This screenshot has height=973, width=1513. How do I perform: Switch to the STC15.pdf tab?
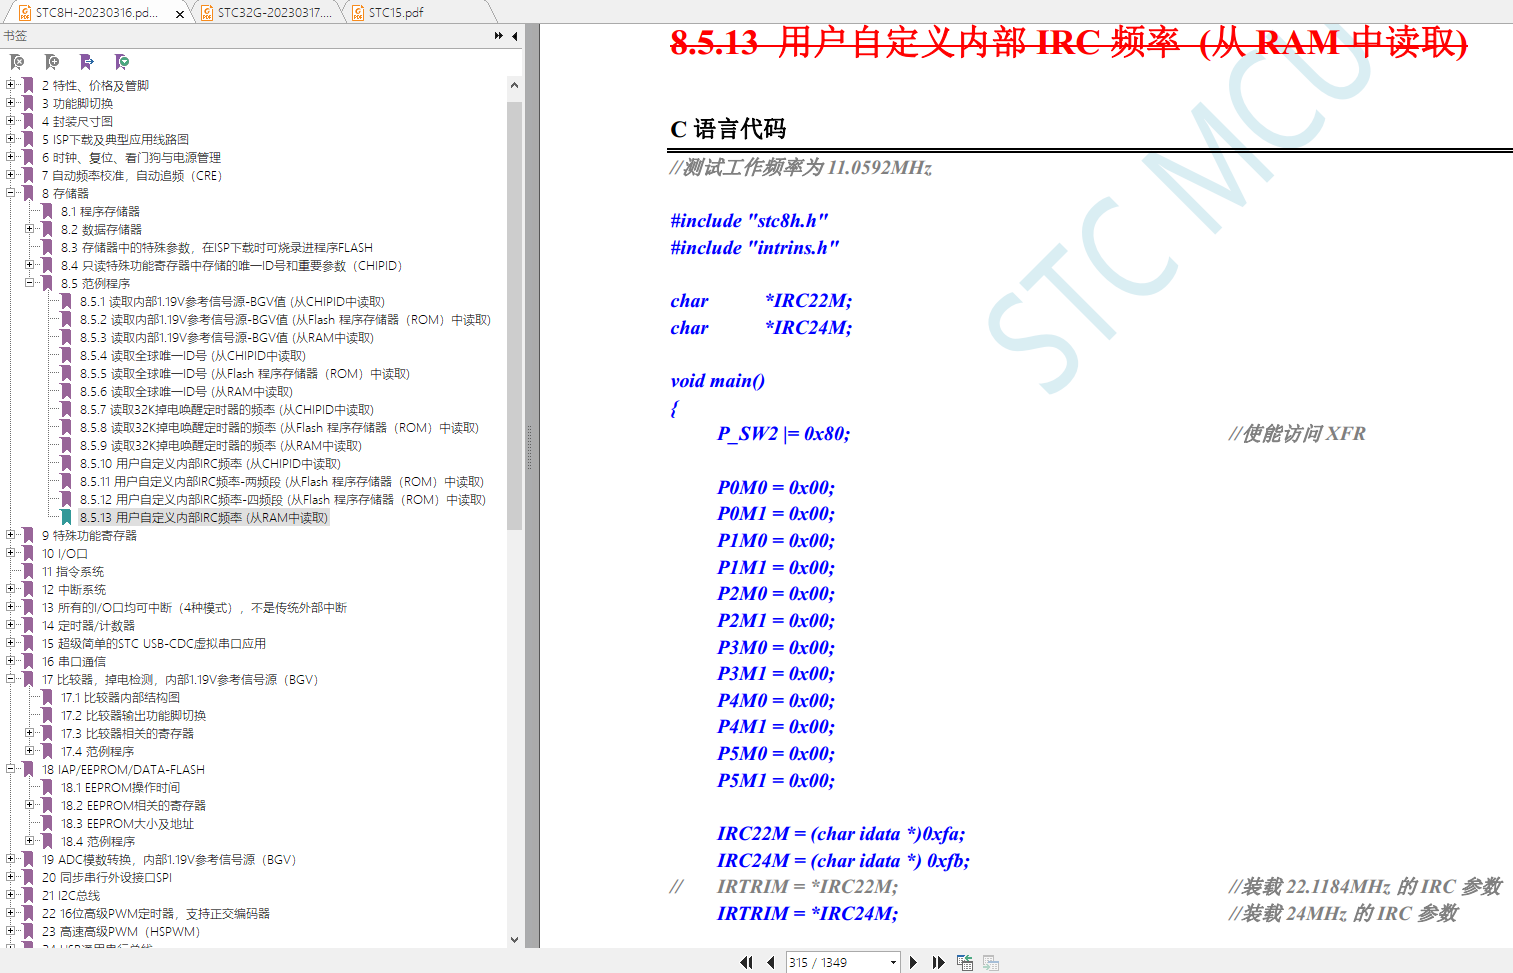396,13
